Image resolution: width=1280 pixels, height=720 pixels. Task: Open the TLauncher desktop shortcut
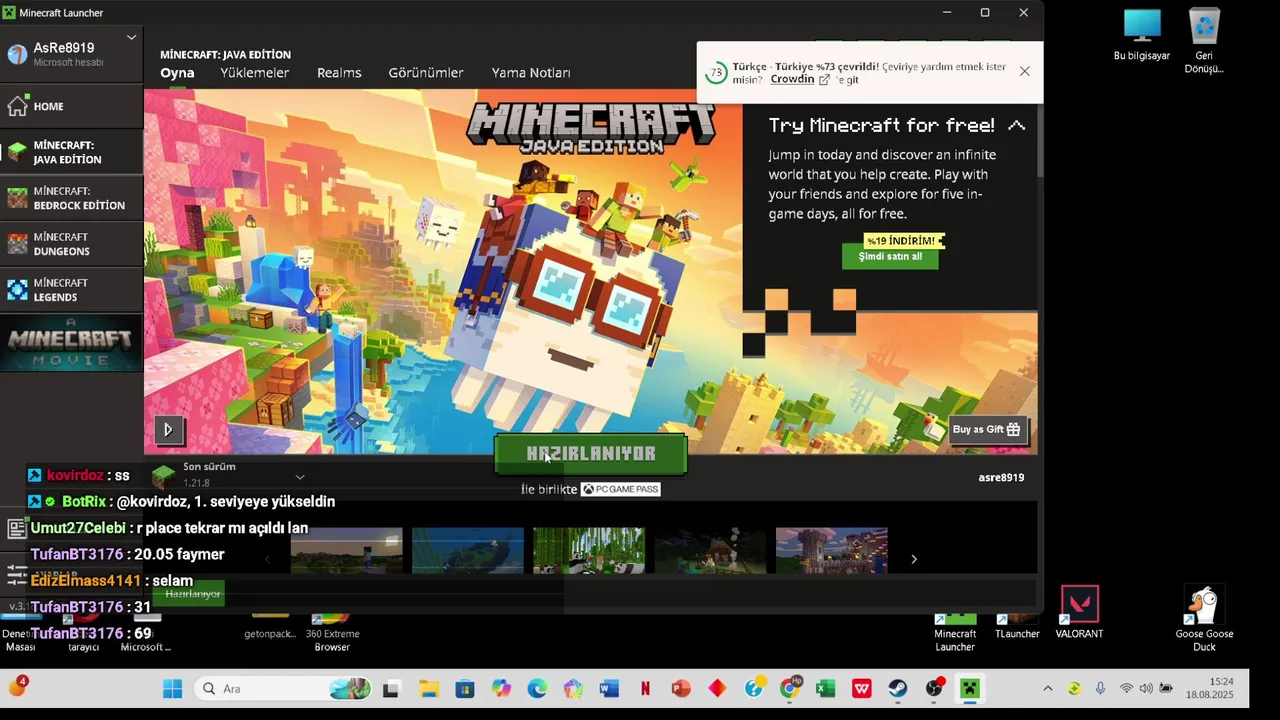click(x=1017, y=625)
